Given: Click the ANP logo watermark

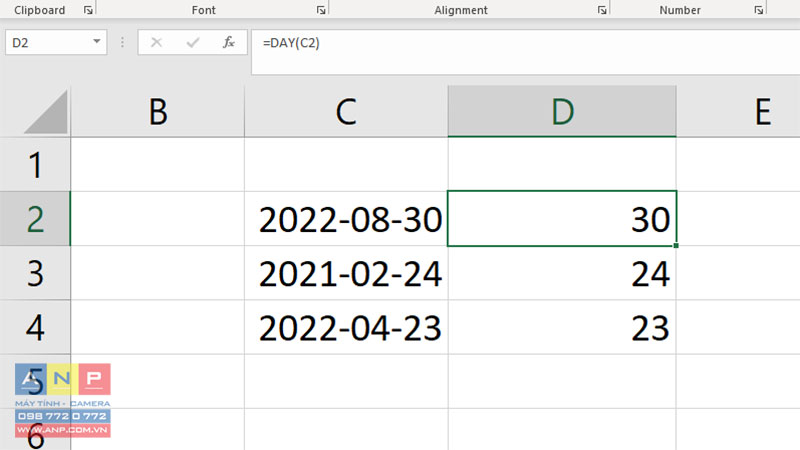Looking at the screenshot, I should click(63, 401).
